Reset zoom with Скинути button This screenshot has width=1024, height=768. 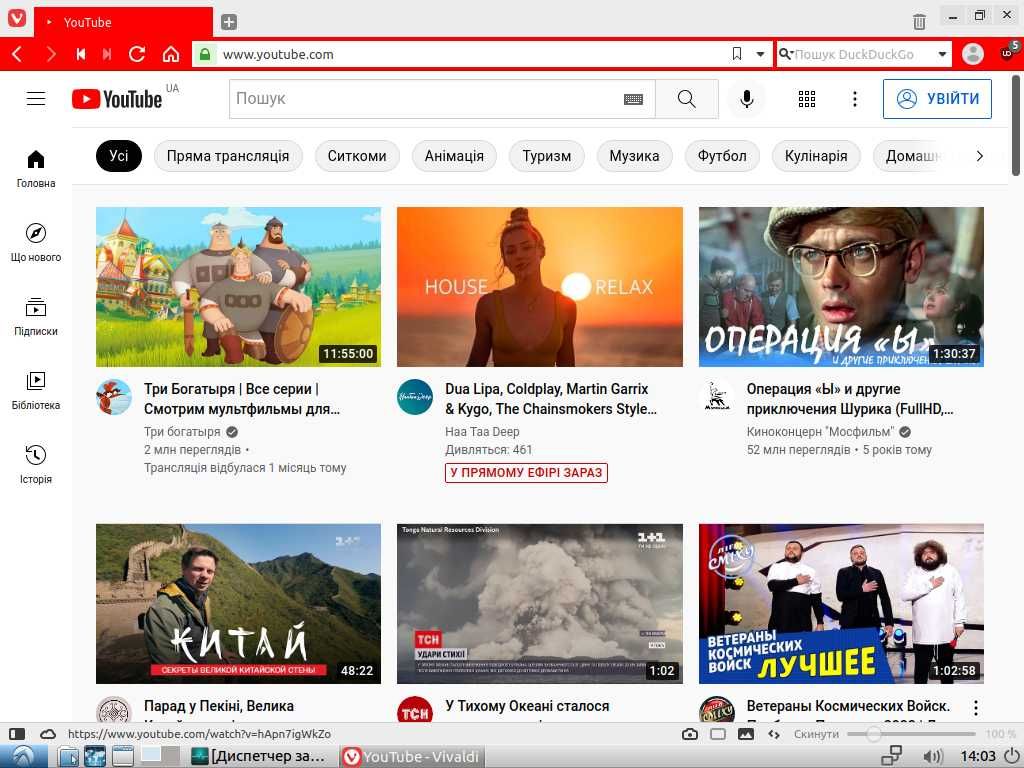tap(816, 734)
